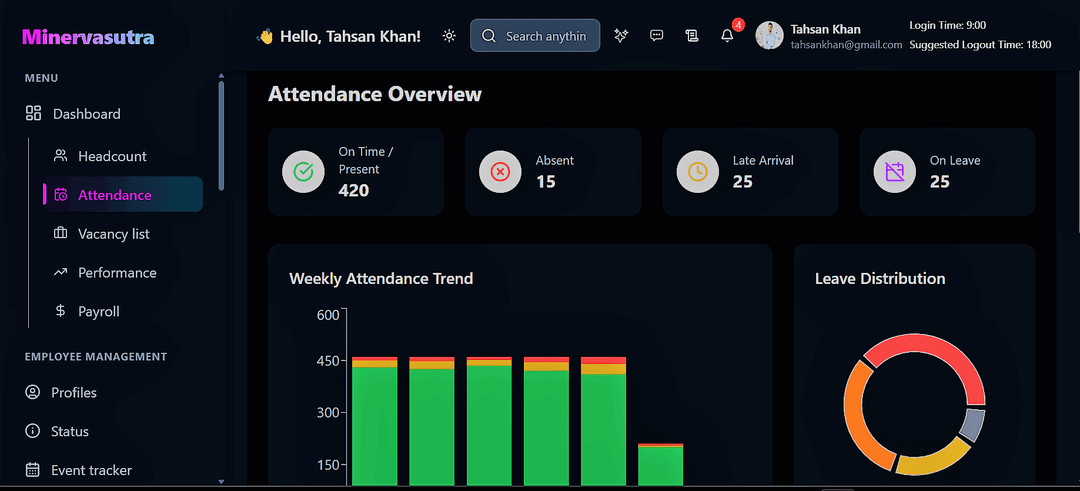Click the Profiles user circle icon
This screenshot has width=1080, height=491.
click(32, 393)
